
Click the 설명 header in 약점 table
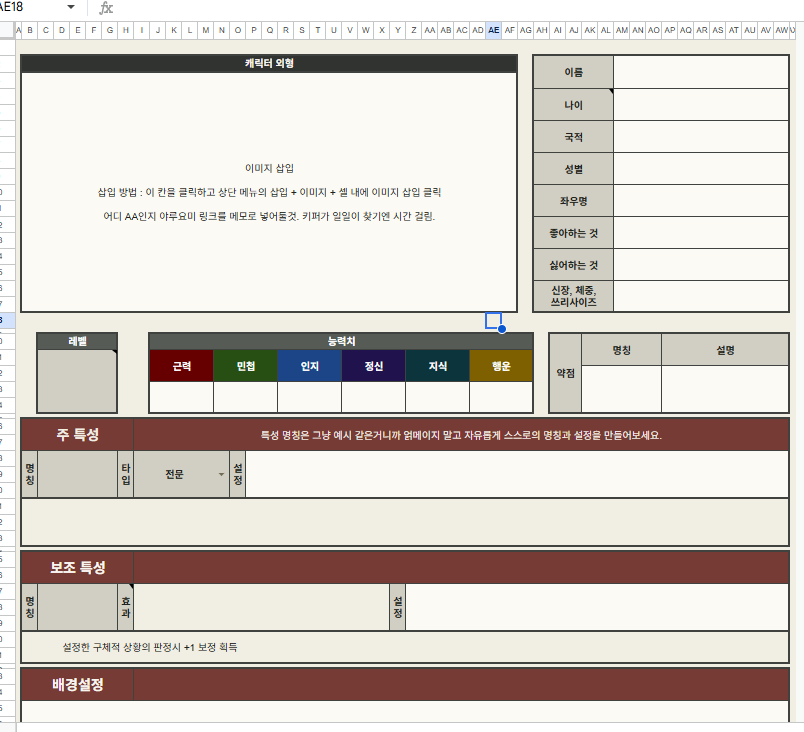(725, 350)
